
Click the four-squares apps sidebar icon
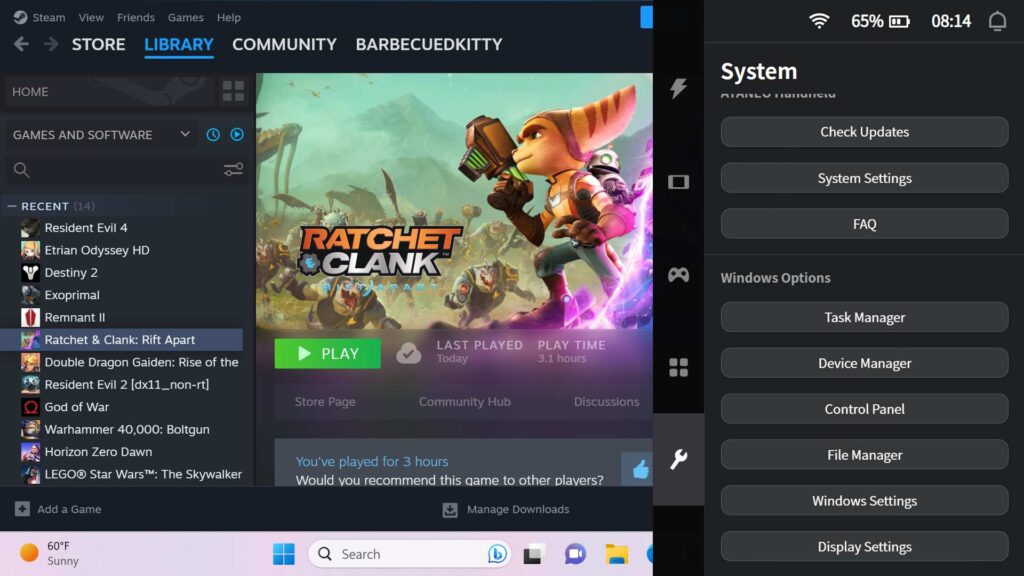click(678, 367)
